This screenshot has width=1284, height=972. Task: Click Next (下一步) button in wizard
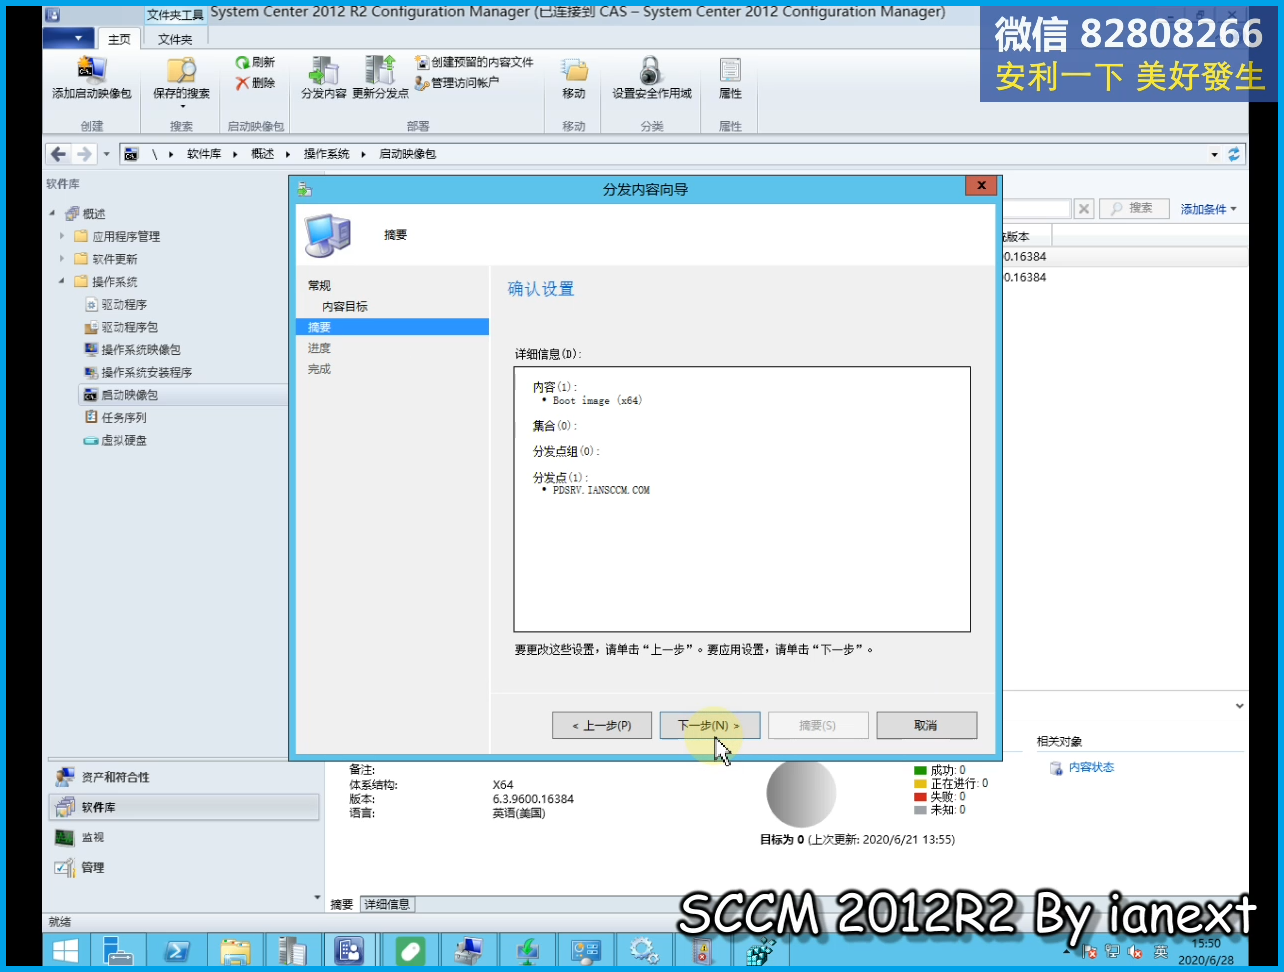pyautogui.click(x=710, y=725)
